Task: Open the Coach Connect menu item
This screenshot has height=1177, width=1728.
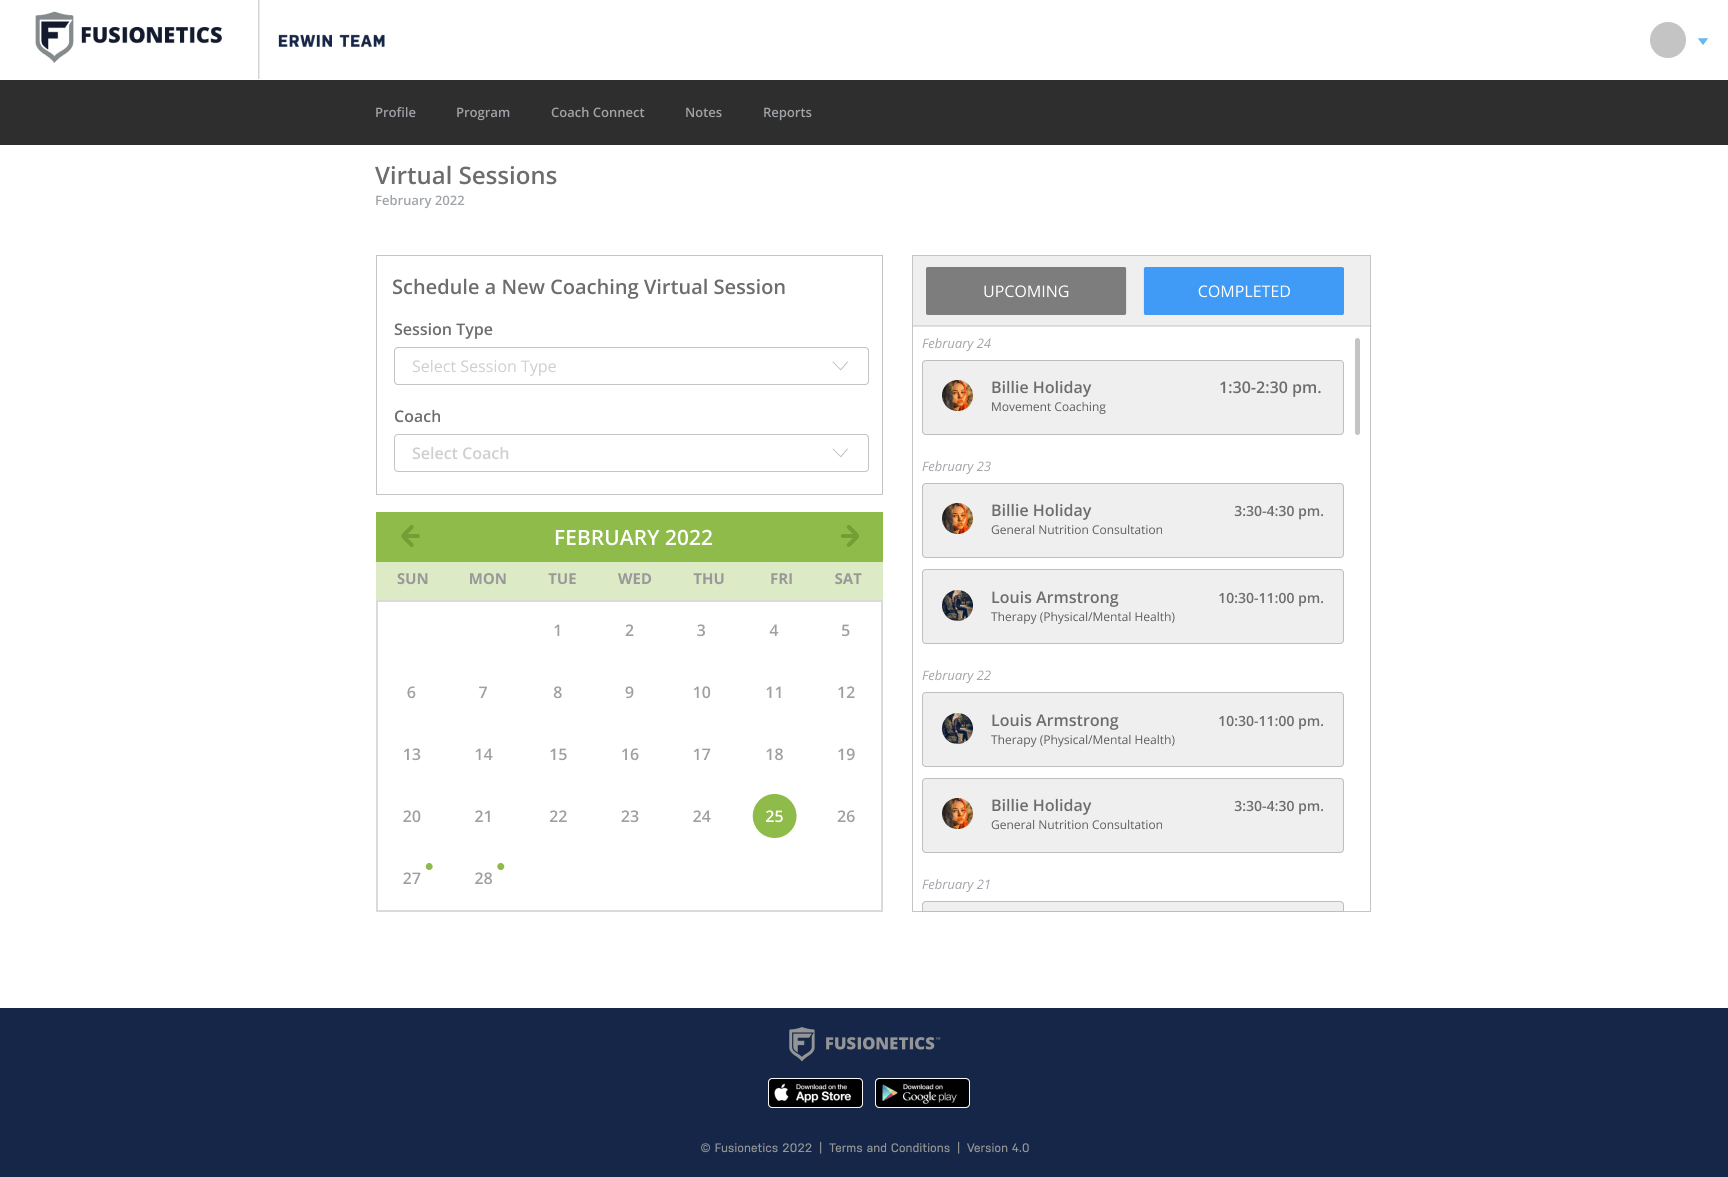Action: coord(597,112)
